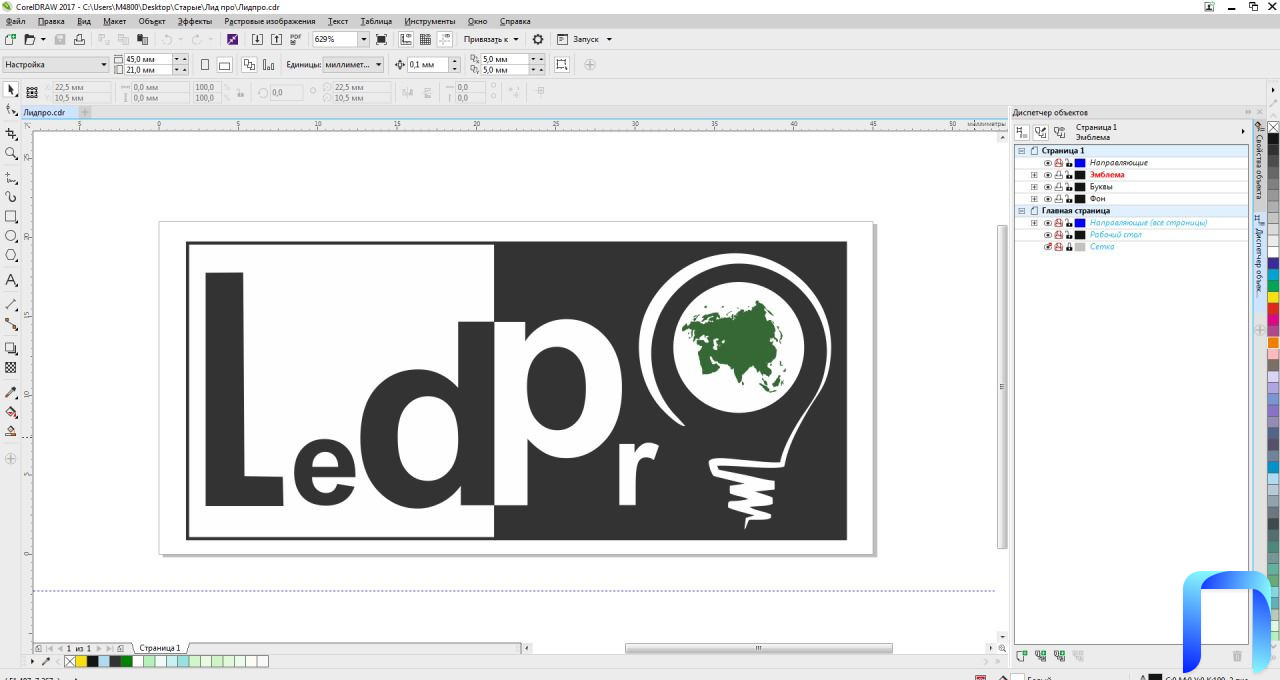Screen dimensions: 1280x680
Task: Click the Import icon
Action: tap(257, 39)
